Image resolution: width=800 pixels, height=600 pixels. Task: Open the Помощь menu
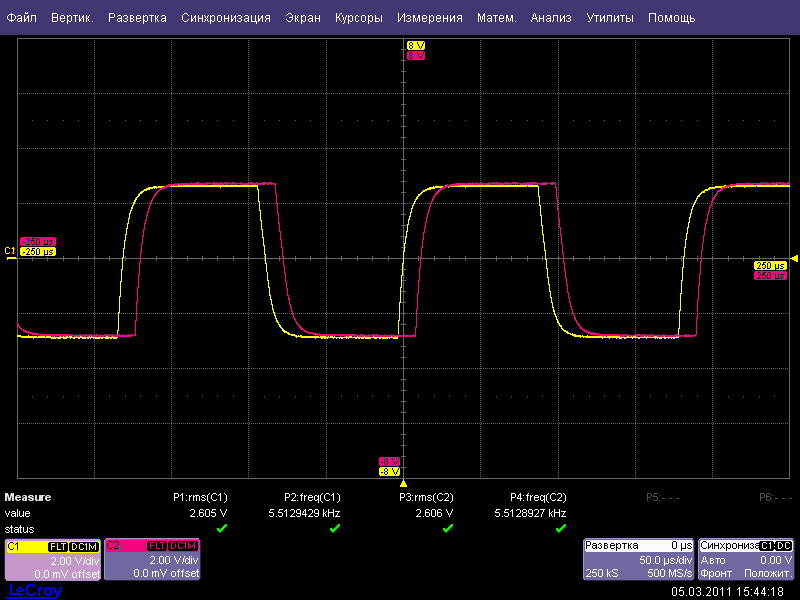point(671,18)
